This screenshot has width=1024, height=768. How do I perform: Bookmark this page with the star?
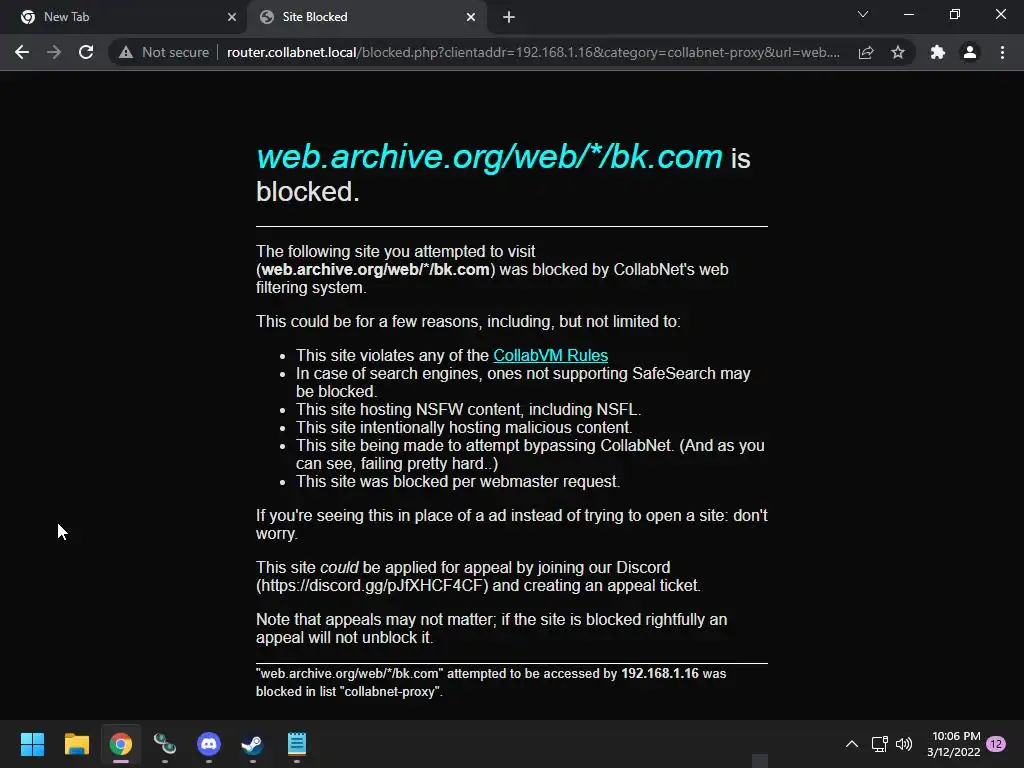coord(898,52)
